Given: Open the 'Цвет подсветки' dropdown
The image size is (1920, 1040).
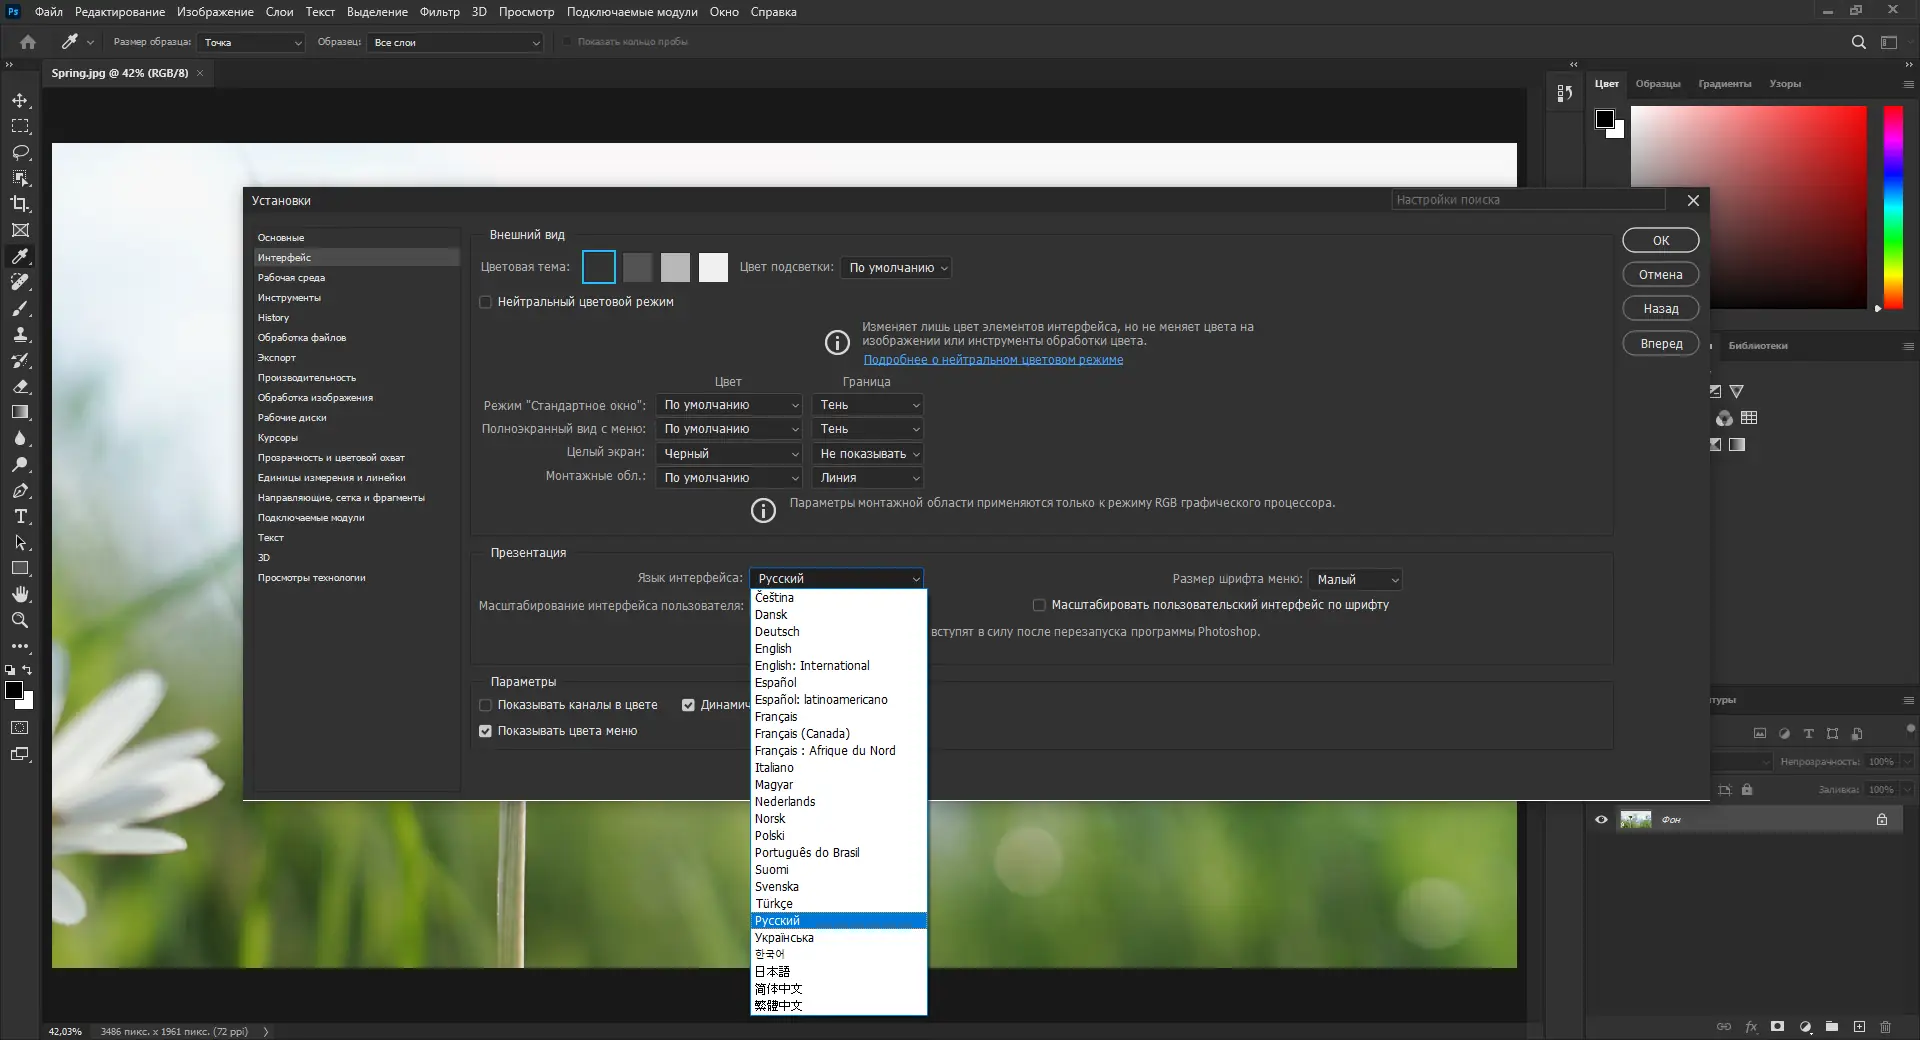Looking at the screenshot, I should pyautogui.click(x=896, y=268).
